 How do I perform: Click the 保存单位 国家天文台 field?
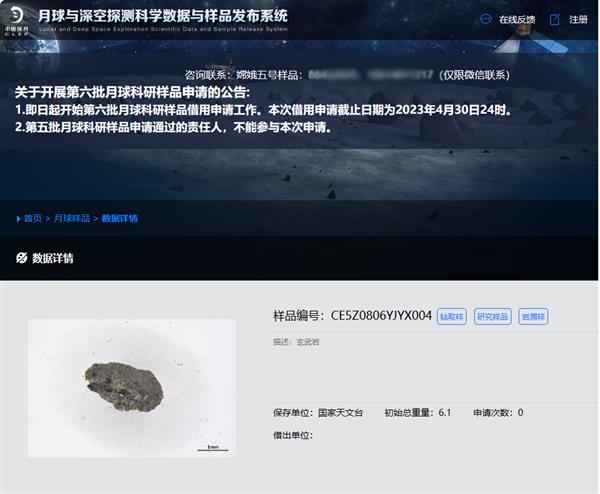pos(318,412)
